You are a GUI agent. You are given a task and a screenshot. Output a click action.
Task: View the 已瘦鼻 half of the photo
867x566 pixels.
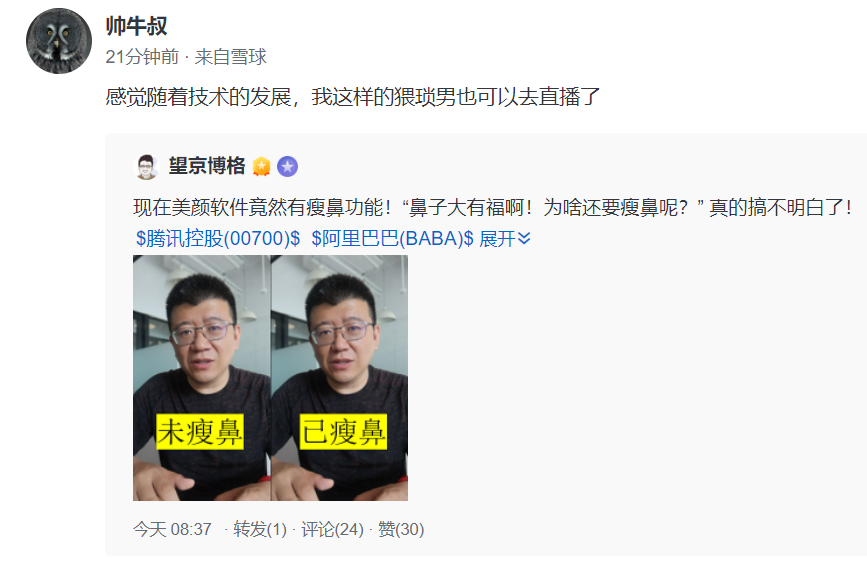pos(340,378)
